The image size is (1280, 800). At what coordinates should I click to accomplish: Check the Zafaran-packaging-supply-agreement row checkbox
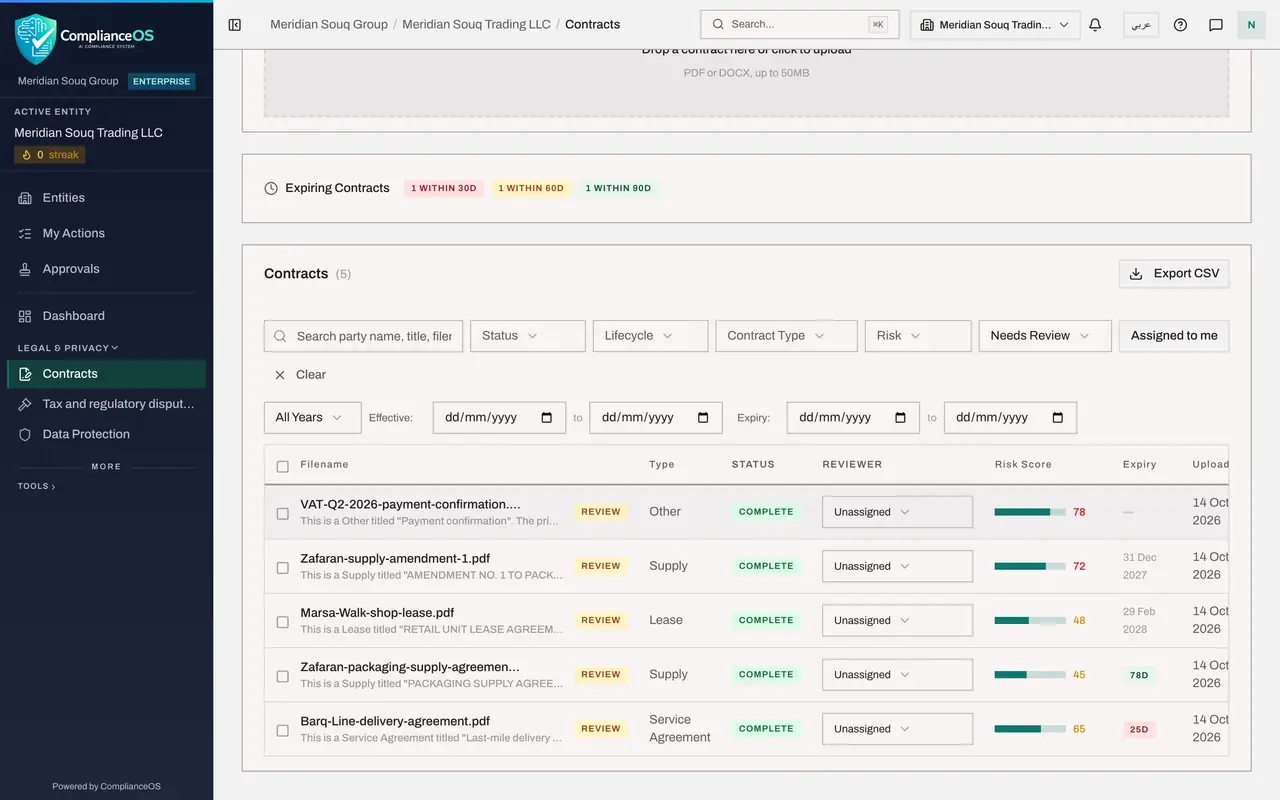[x=282, y=676]
